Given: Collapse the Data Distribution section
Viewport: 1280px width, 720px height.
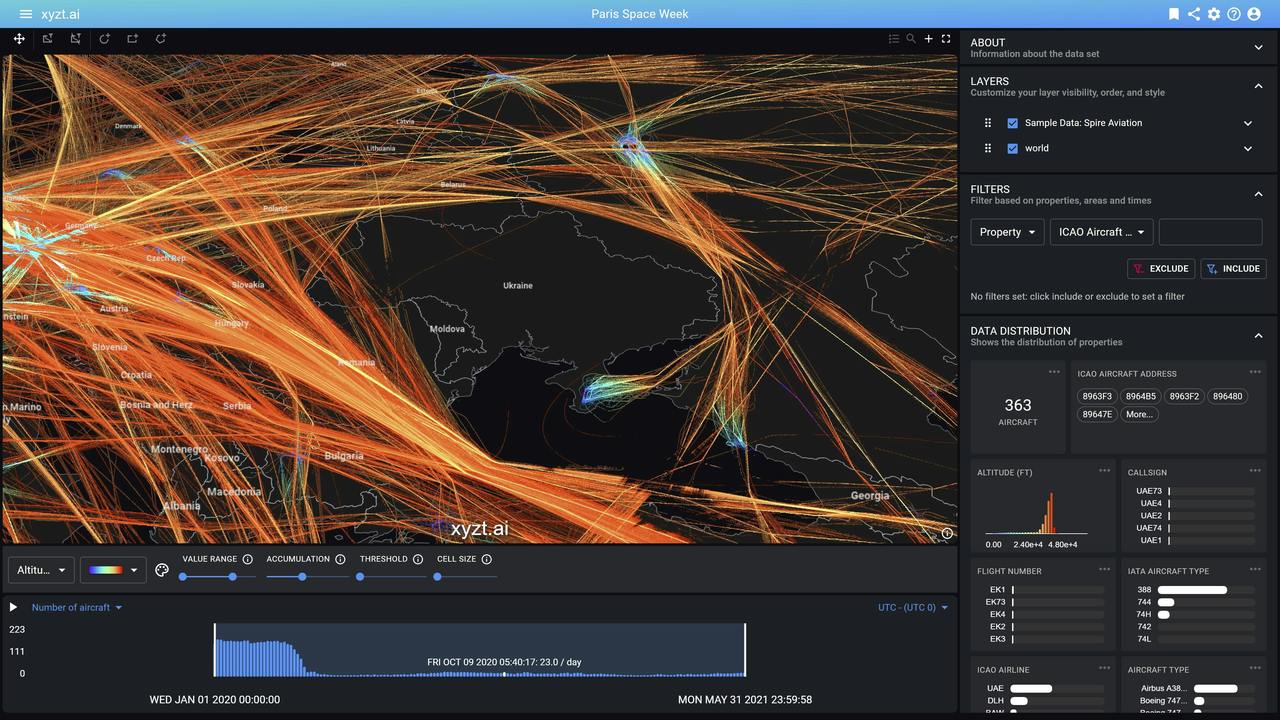Looking at the screenshot, I should [x=1258, y=336].
